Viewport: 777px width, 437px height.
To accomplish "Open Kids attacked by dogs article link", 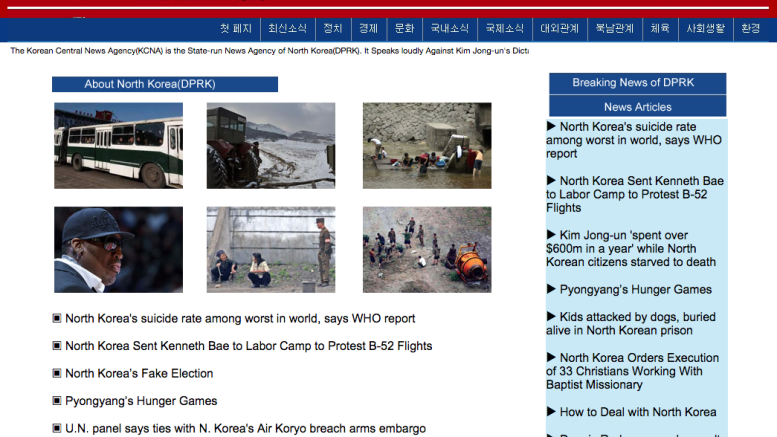I will click(631, 324).
